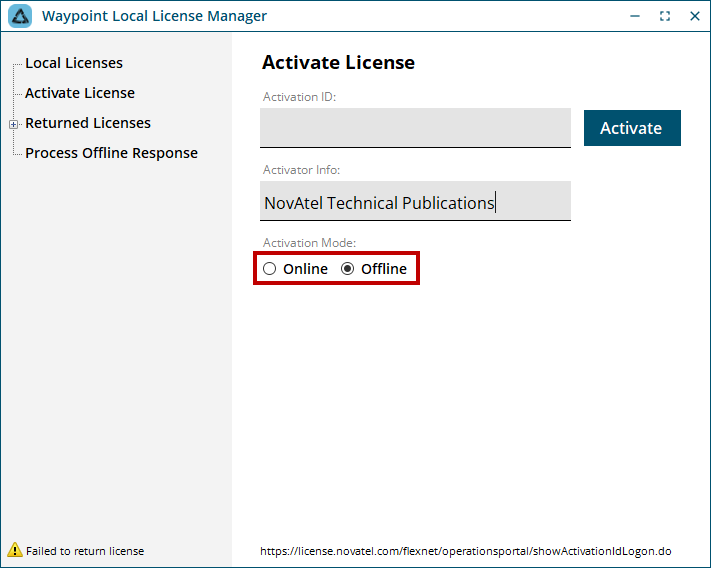Select the Returned Licenses tree entry
The height and width of the screenshot is (568, 711).
(88, 123)
